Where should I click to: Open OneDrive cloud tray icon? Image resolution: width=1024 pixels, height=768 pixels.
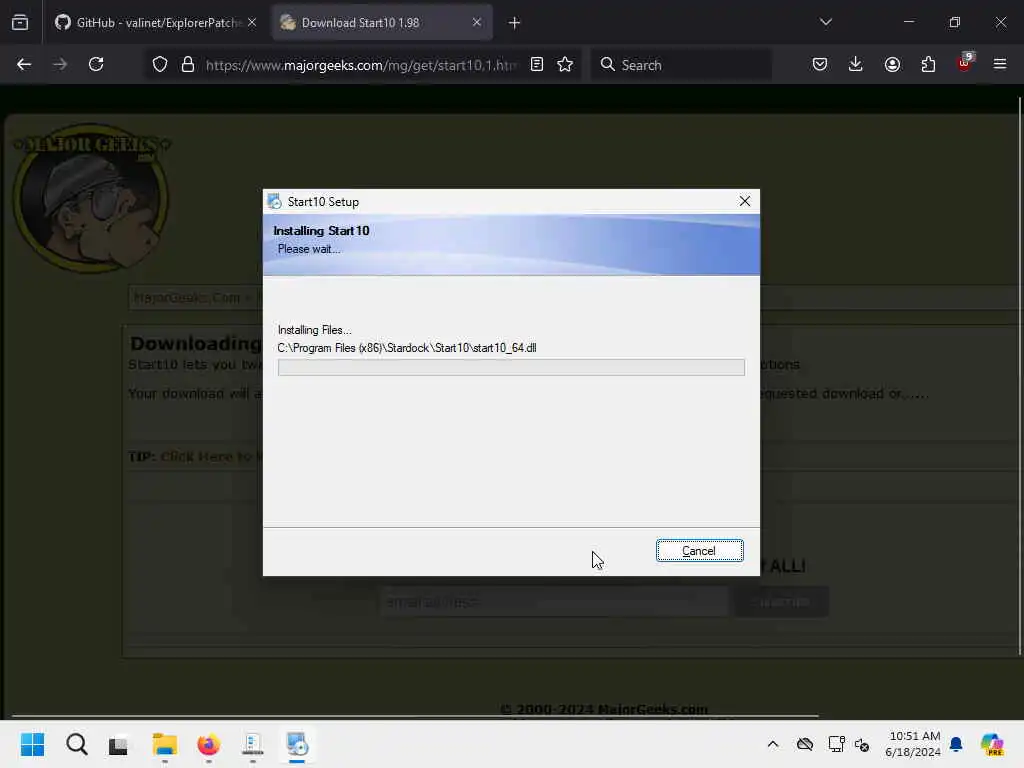[x=805, y=744]
